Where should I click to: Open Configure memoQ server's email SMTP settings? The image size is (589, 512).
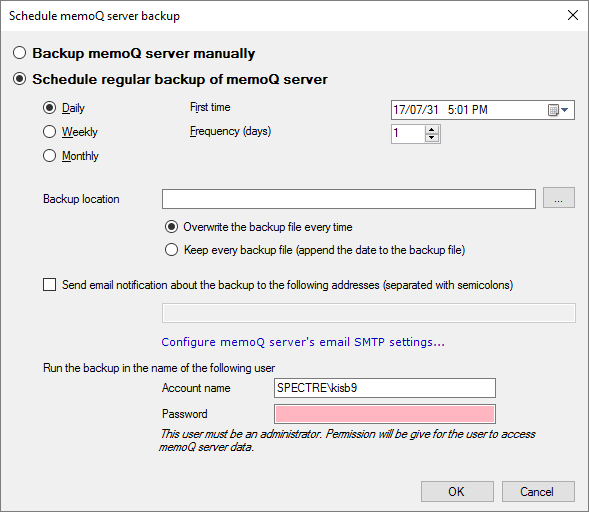(303, 342)
